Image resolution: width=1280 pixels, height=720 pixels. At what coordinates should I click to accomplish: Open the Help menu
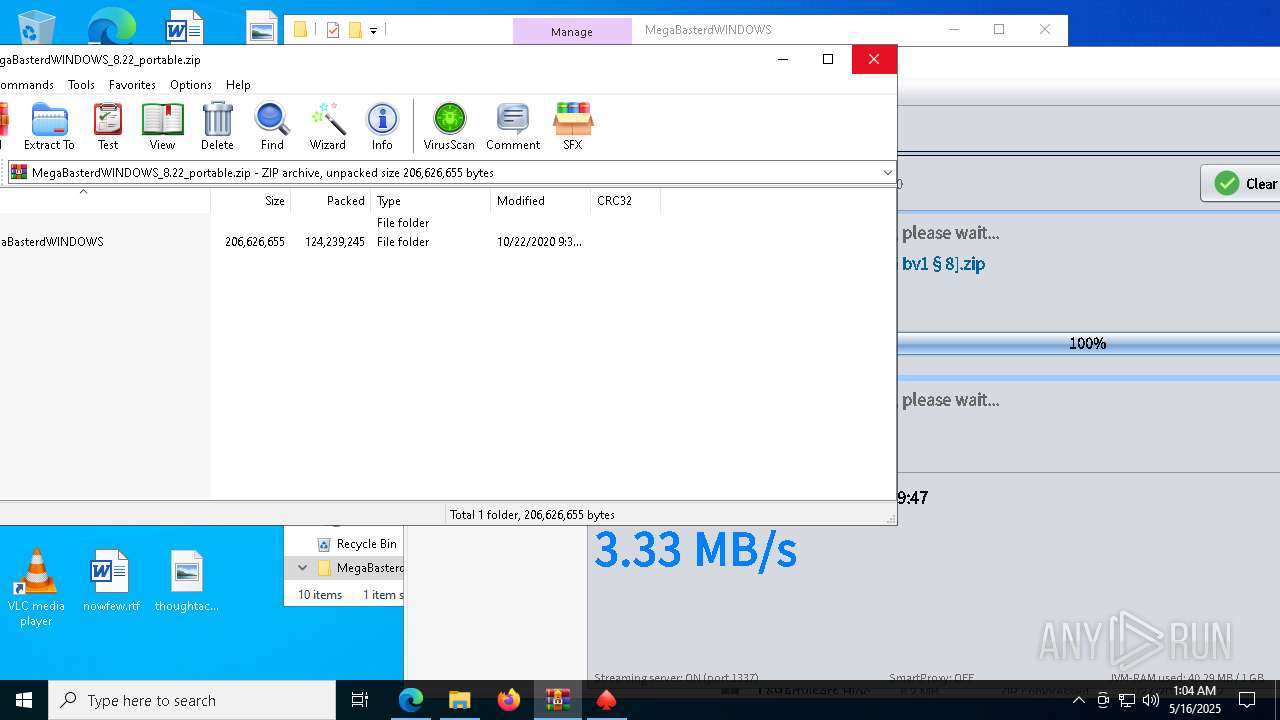point(238,85)
